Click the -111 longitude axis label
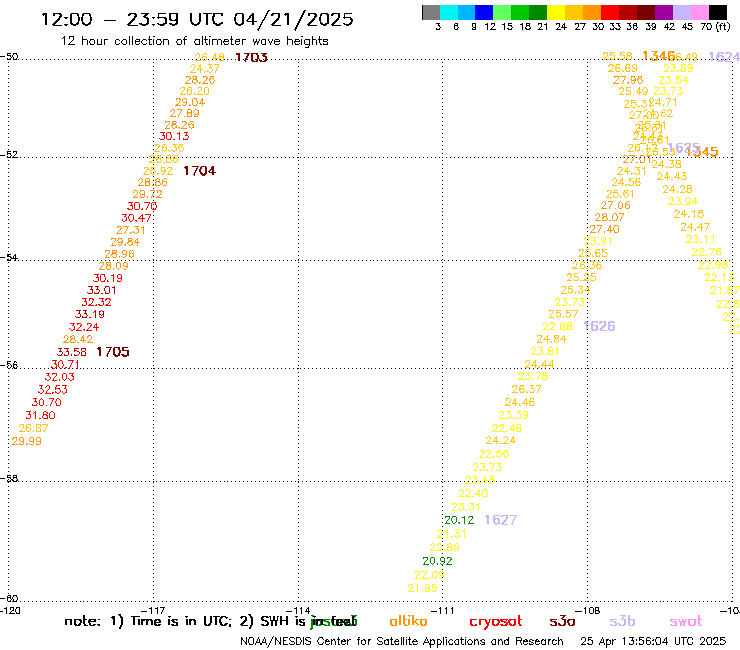 point(443,611)
